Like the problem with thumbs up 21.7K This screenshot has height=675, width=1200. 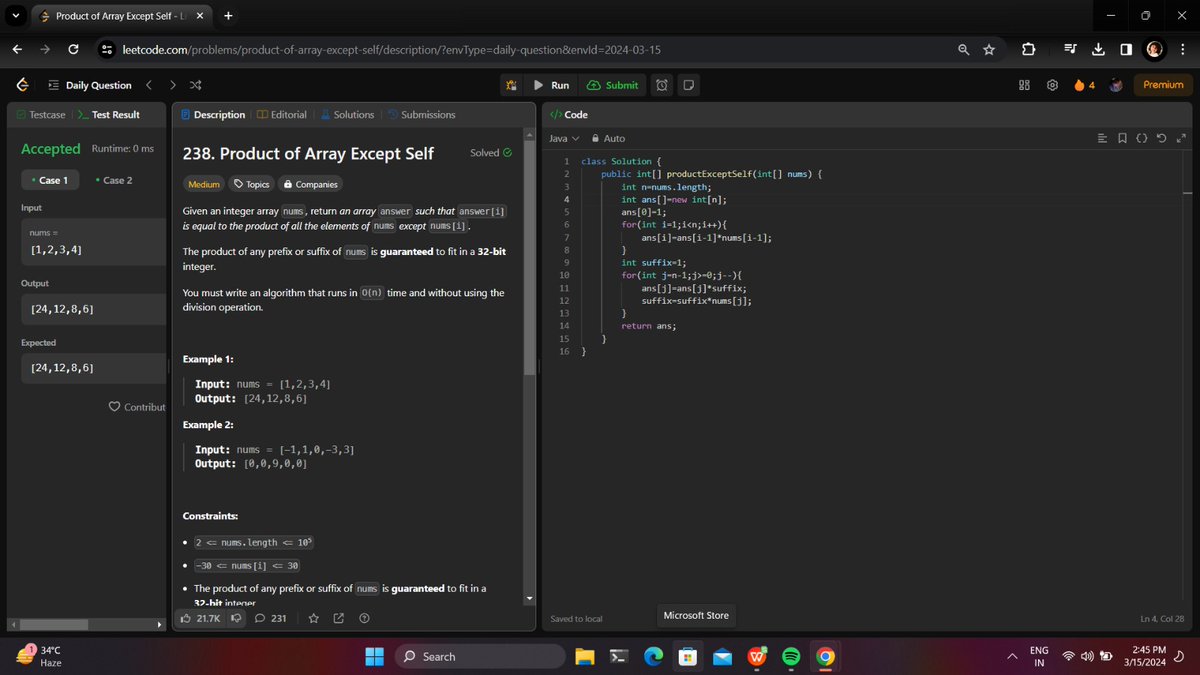pos(202,619)
